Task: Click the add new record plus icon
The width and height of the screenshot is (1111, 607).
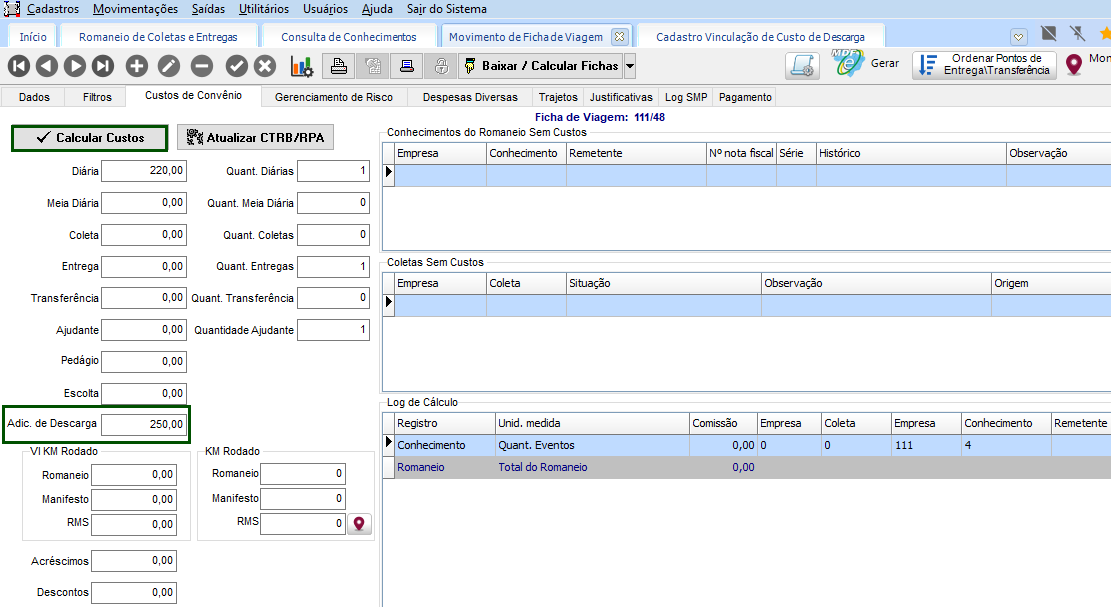Action: [137, 66]
